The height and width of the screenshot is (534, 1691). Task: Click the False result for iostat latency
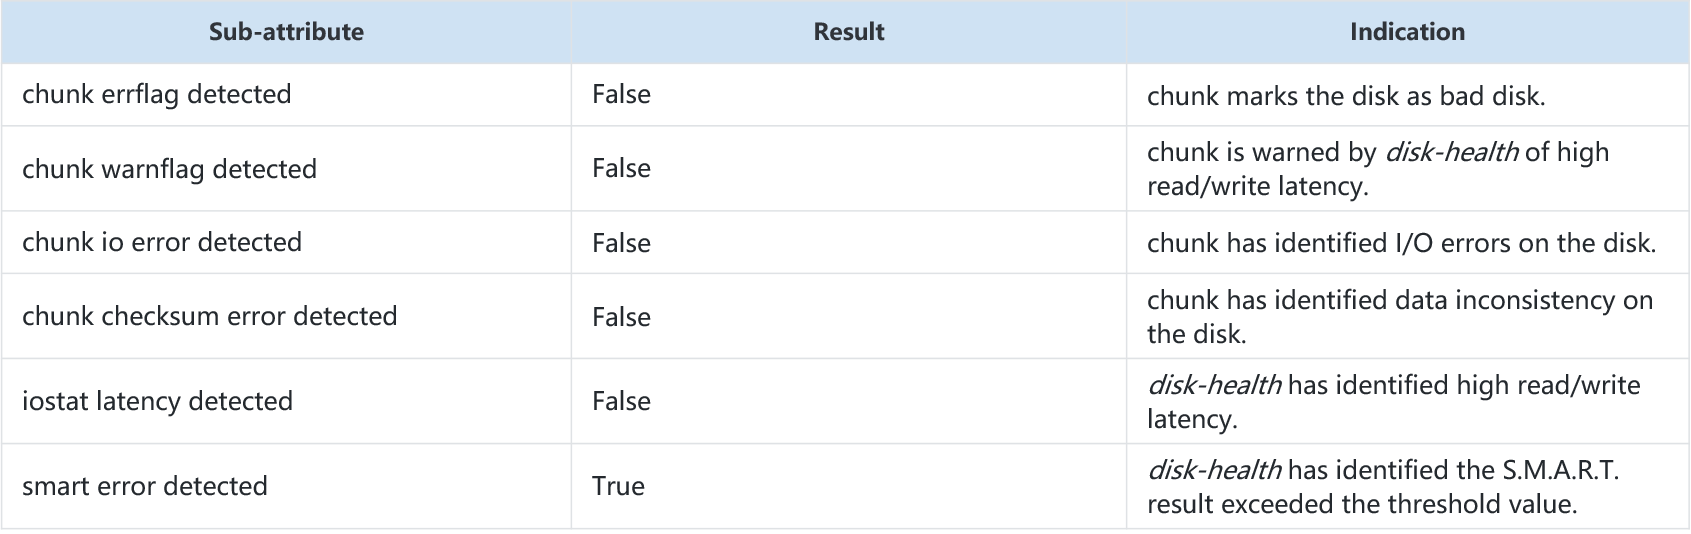621,401
